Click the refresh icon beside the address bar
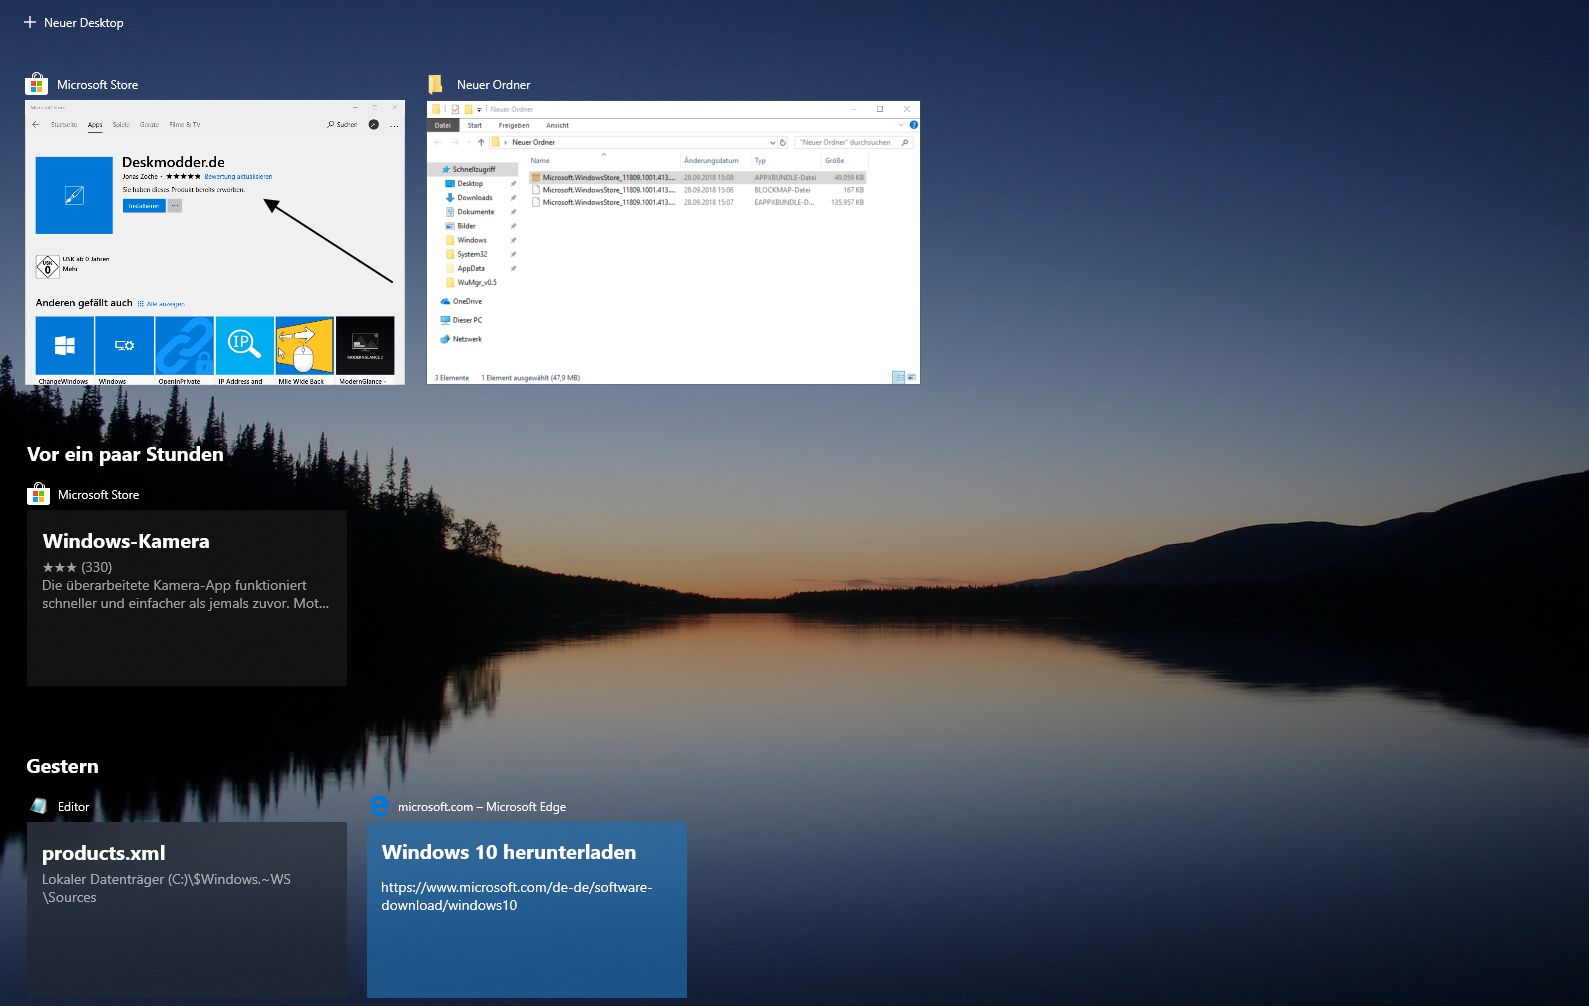1589x1006 pixels. (783, 142)
